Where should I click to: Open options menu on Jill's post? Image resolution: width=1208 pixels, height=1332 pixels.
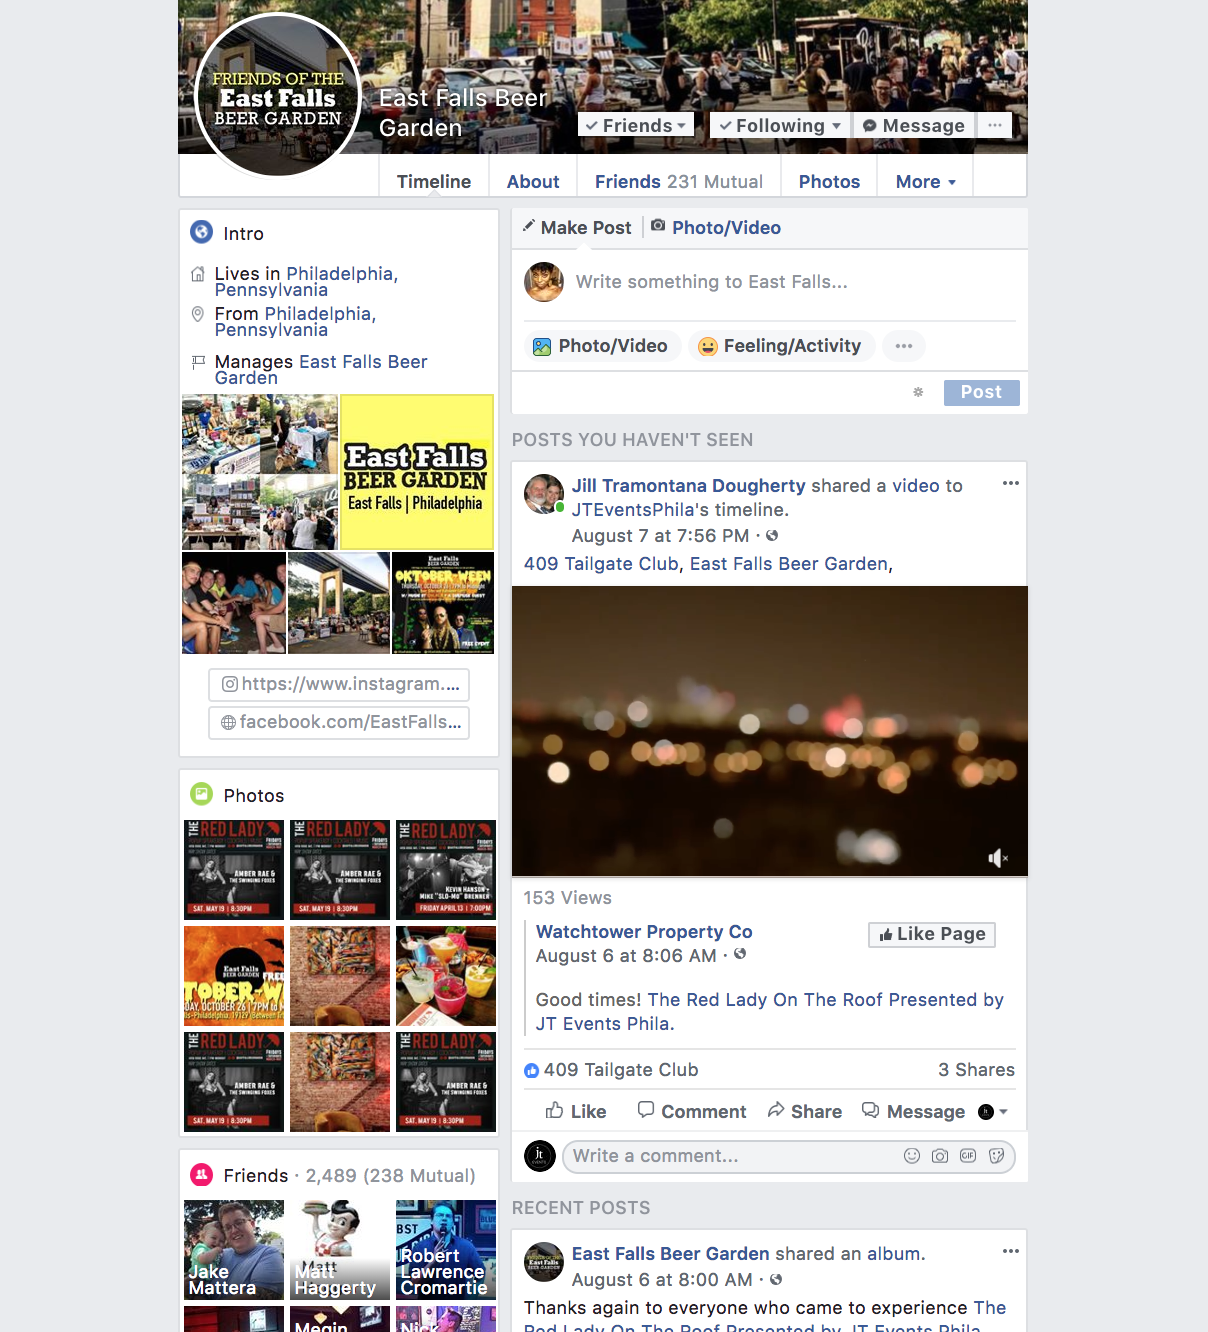(x=1010, y=483)
